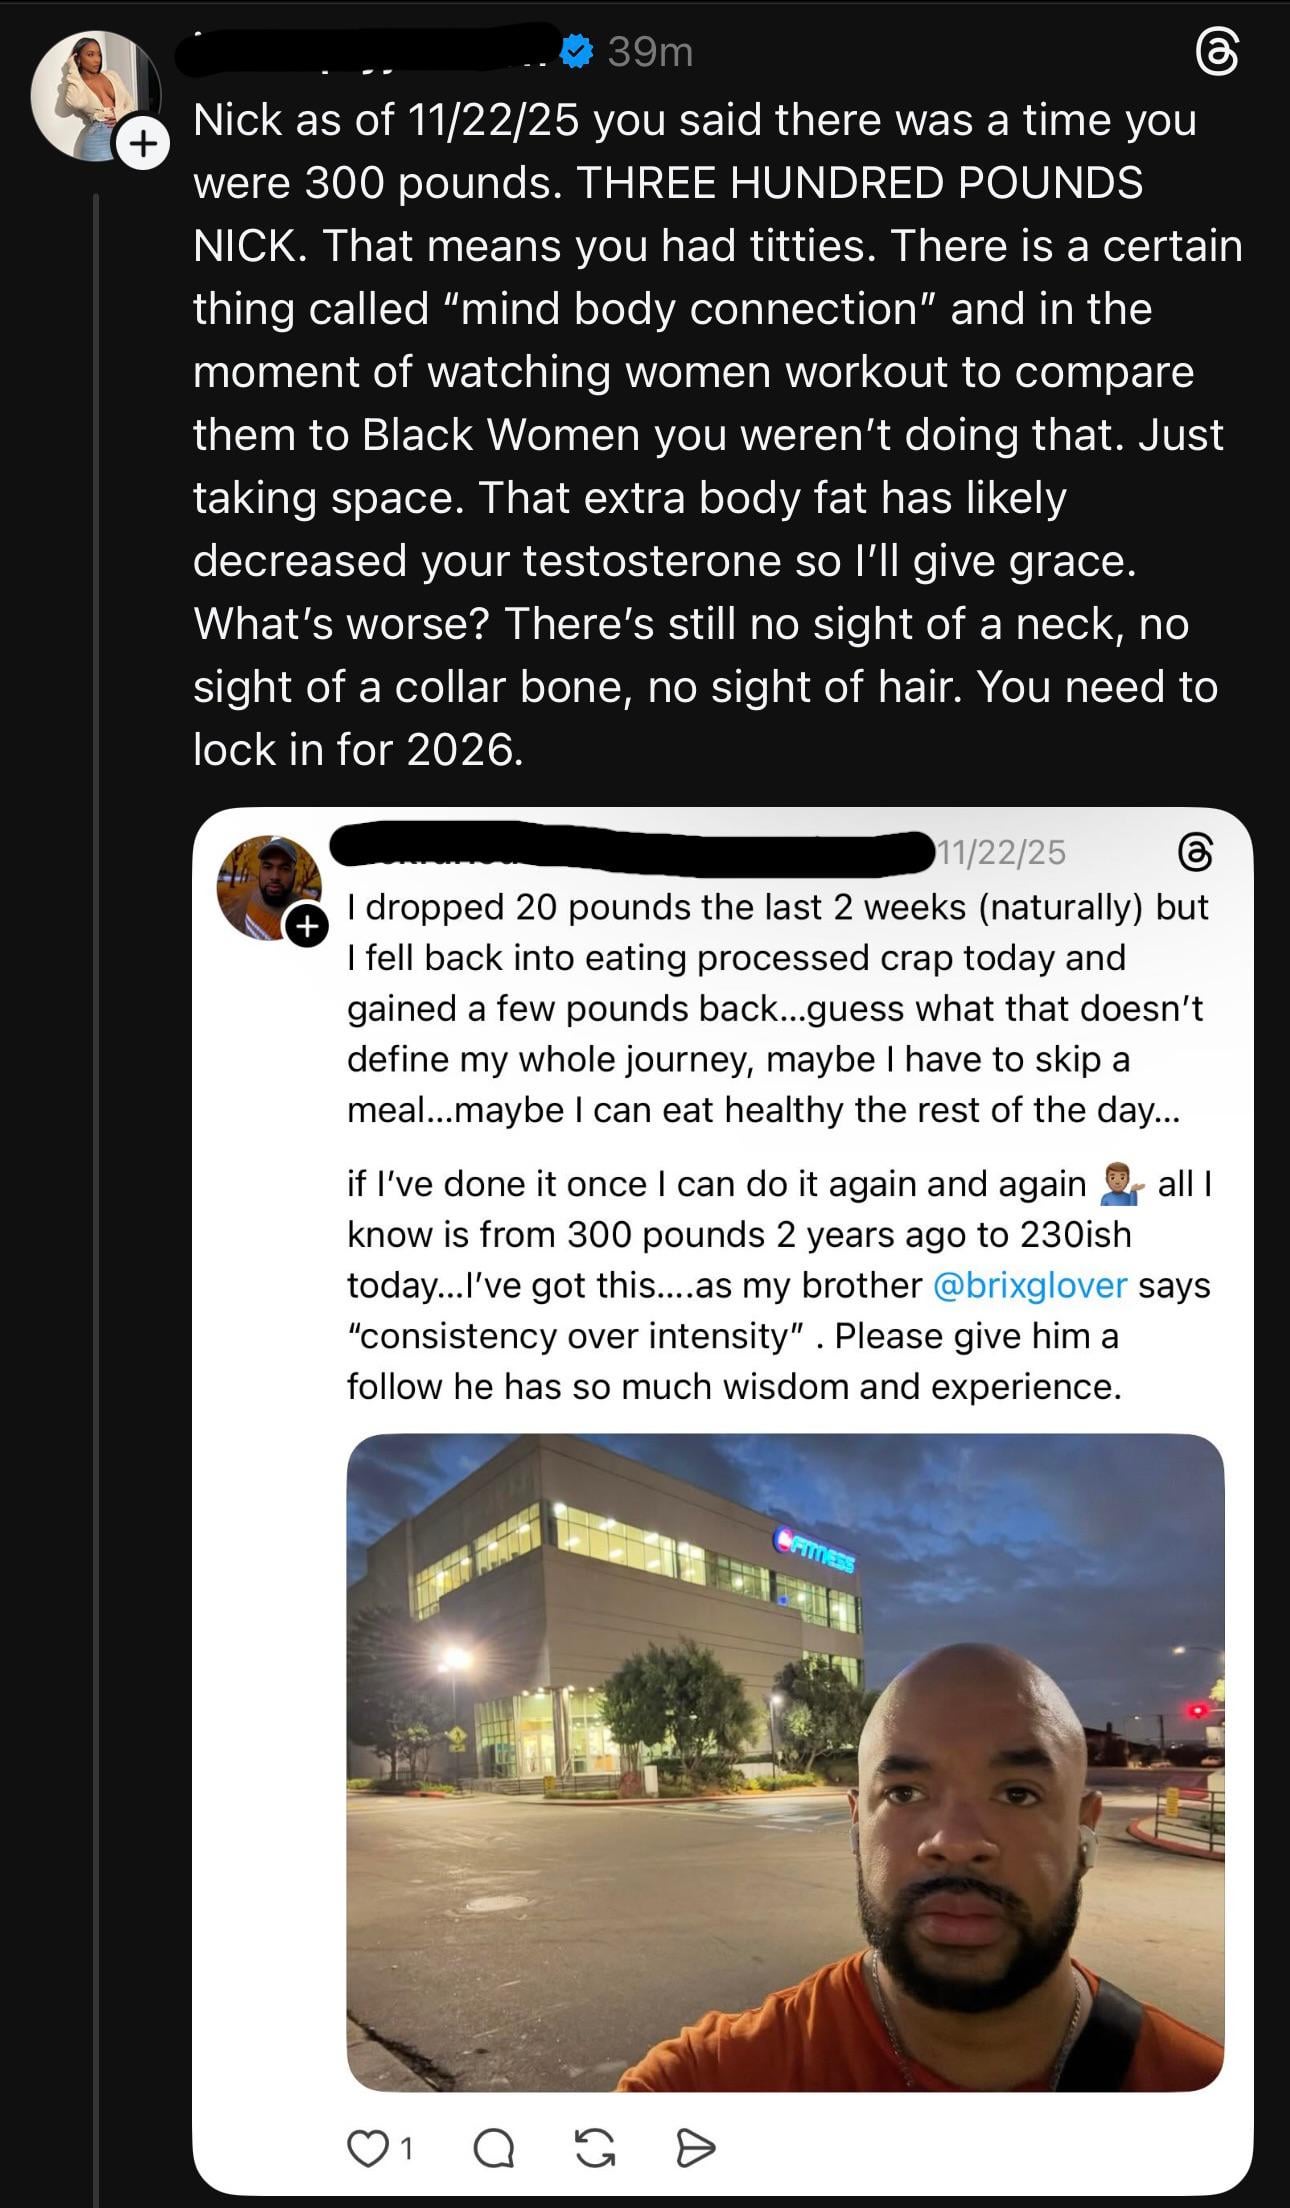
Task: Click the redacted username on the quoted post
Action: pyautogui.click(x=630, y=849)
